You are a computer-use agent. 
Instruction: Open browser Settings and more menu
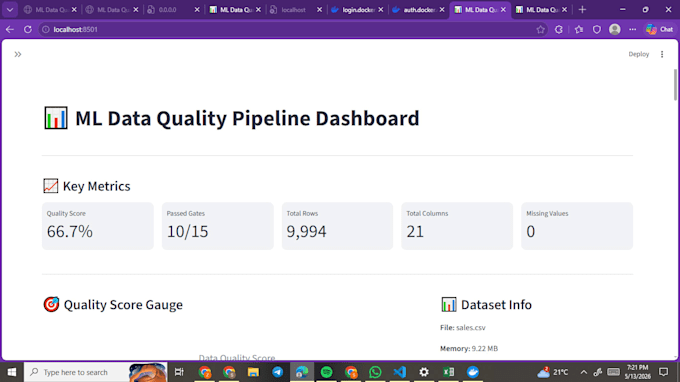633,29
